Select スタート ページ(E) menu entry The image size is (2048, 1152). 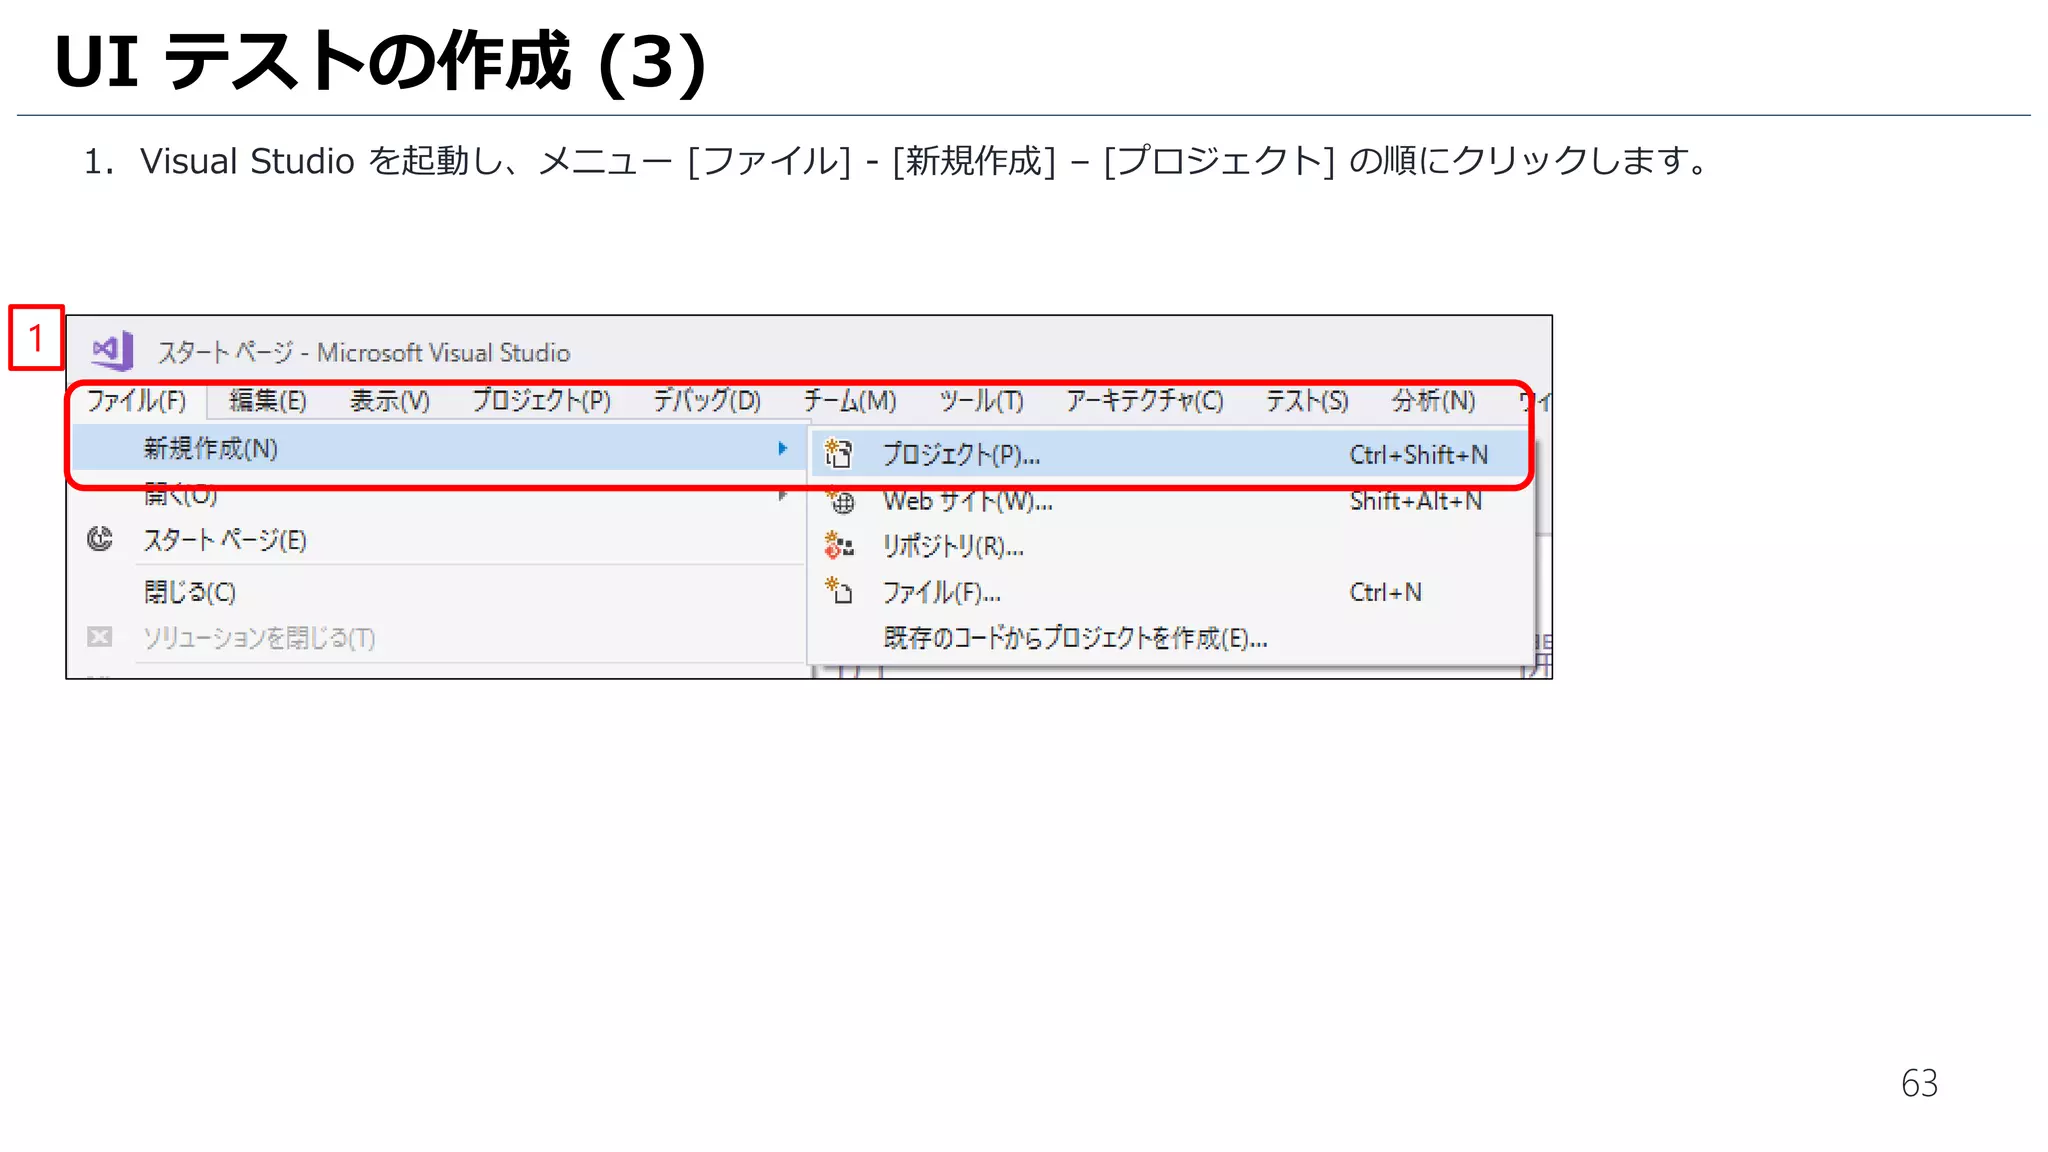(440, 541)
